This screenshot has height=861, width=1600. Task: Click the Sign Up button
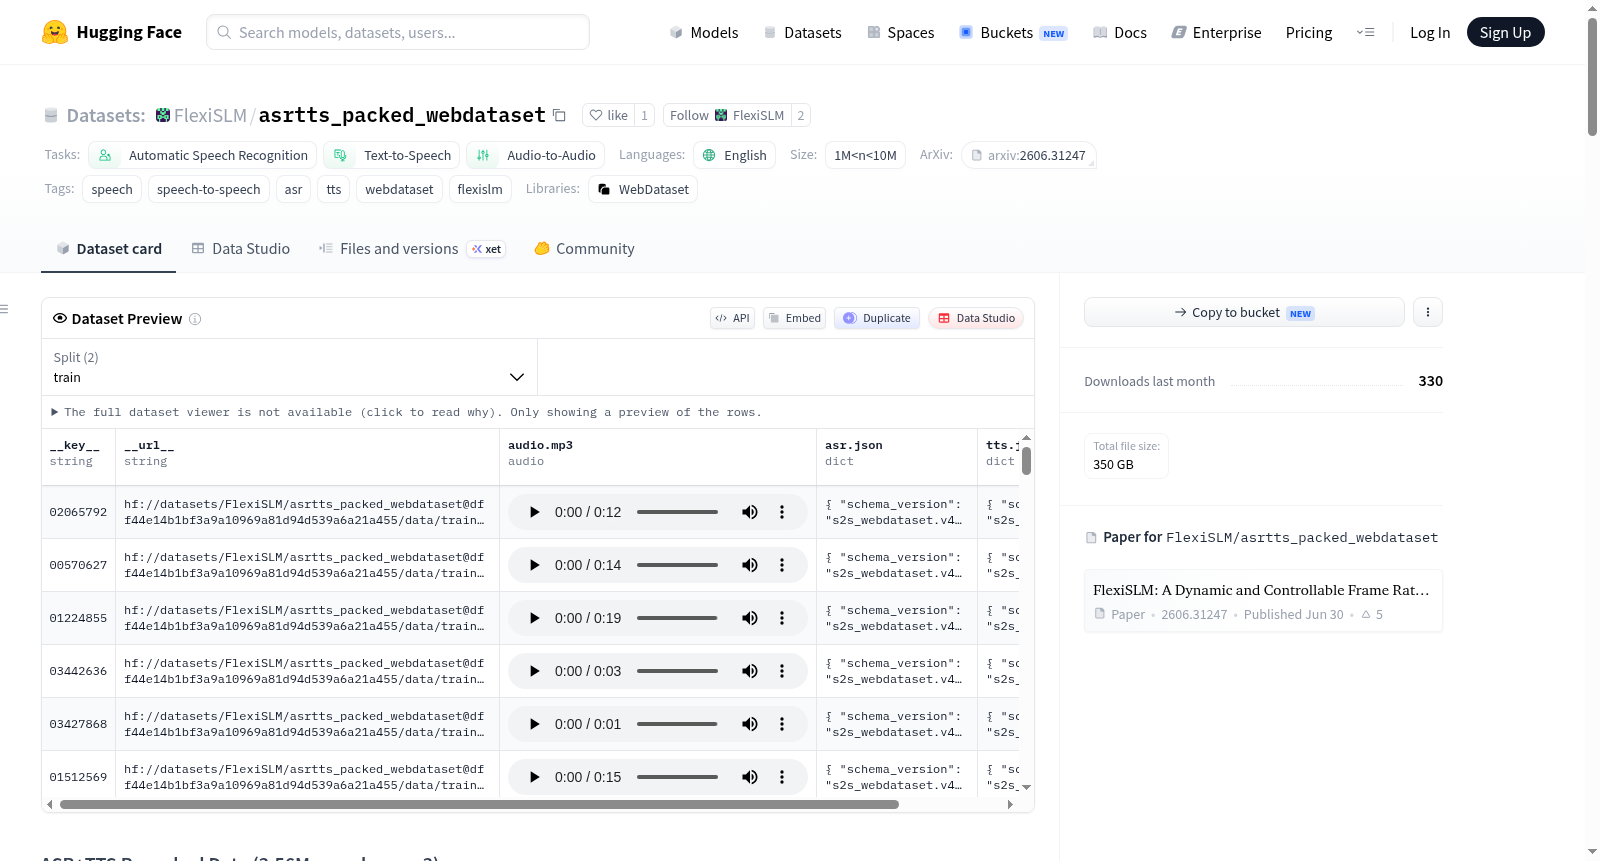click(1505, 32)
